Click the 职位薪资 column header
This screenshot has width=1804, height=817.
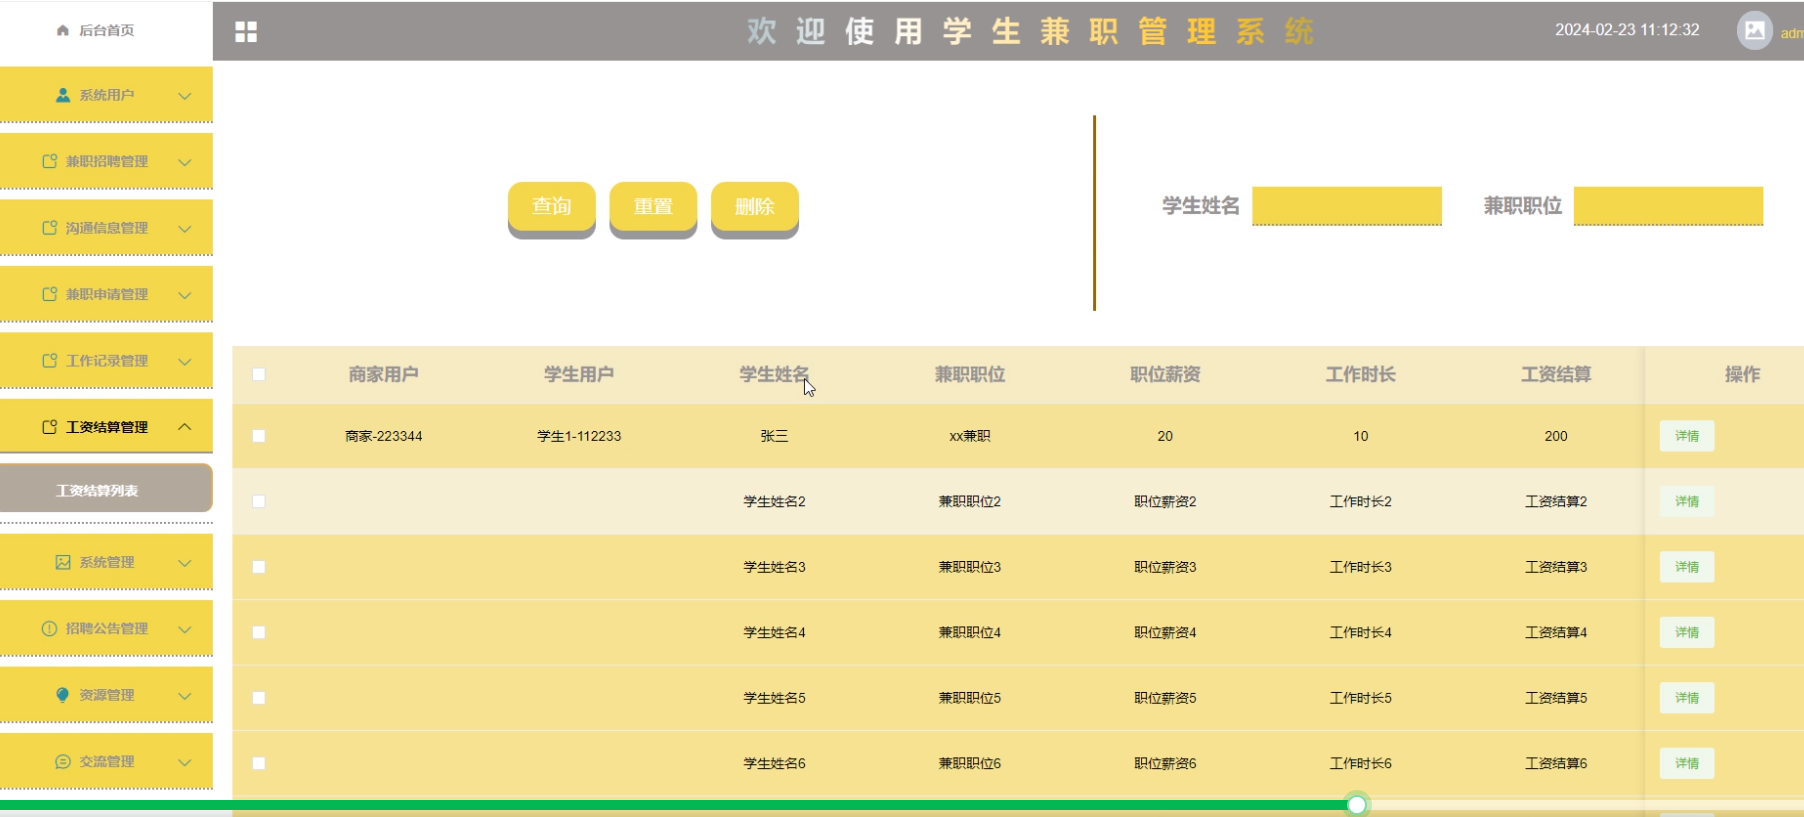(1165, 374)
